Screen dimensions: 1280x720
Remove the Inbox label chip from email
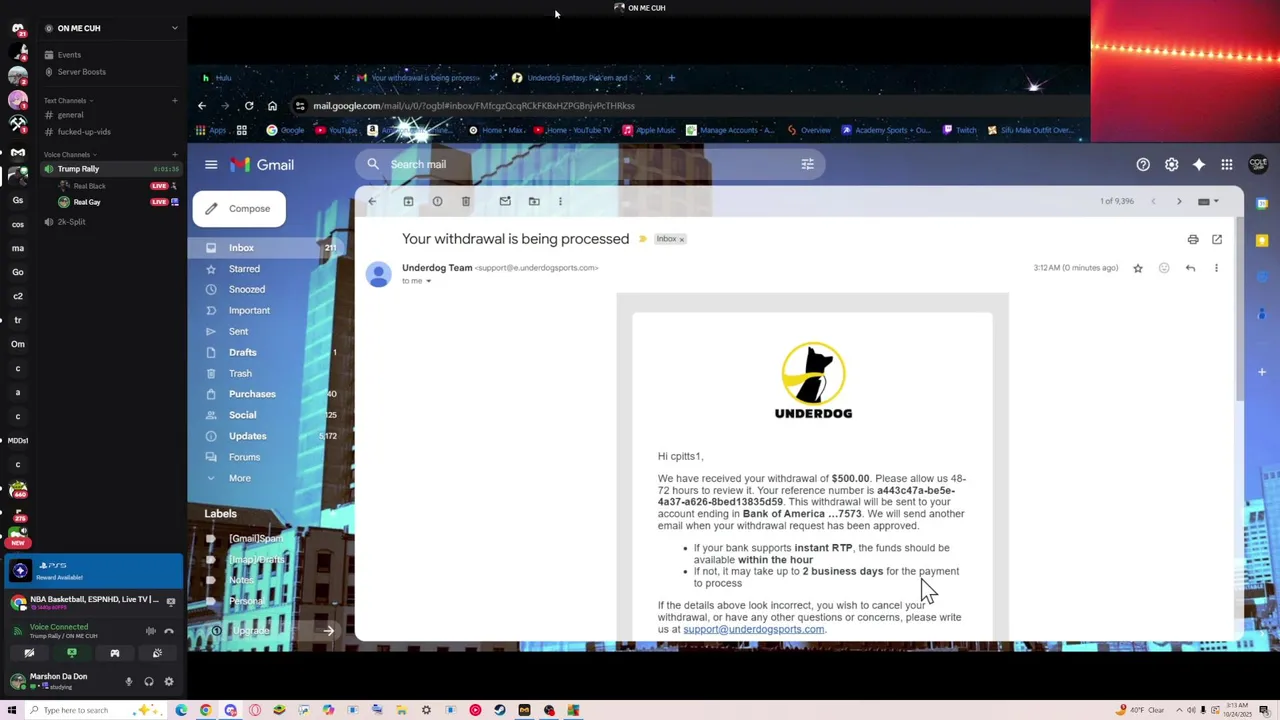point(682,240)
